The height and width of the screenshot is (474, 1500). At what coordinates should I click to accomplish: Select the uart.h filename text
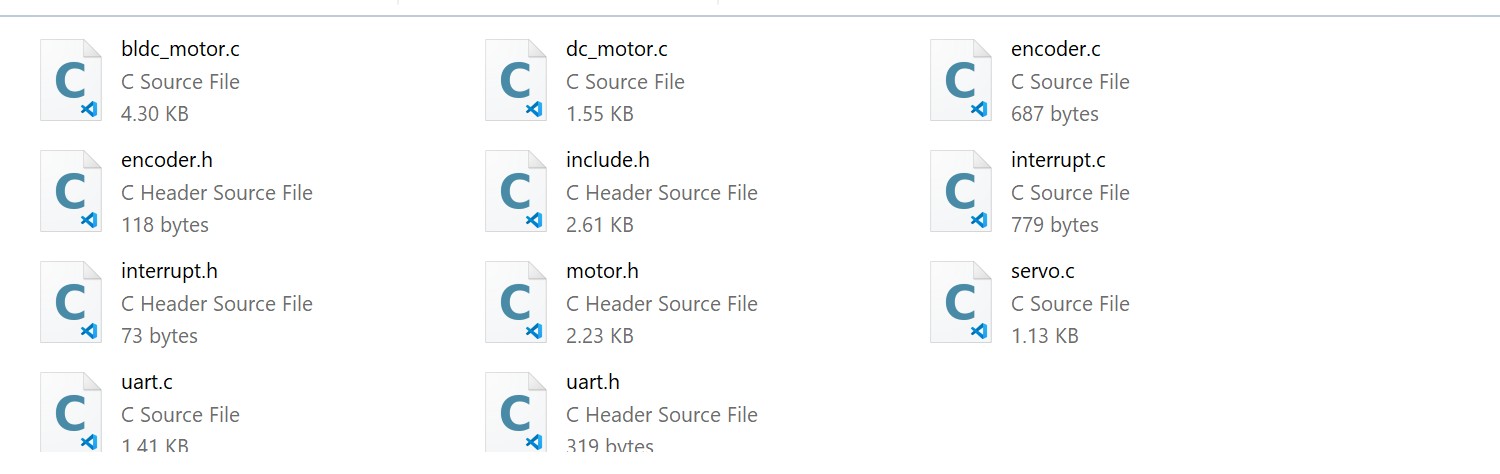tap(593, 382)
